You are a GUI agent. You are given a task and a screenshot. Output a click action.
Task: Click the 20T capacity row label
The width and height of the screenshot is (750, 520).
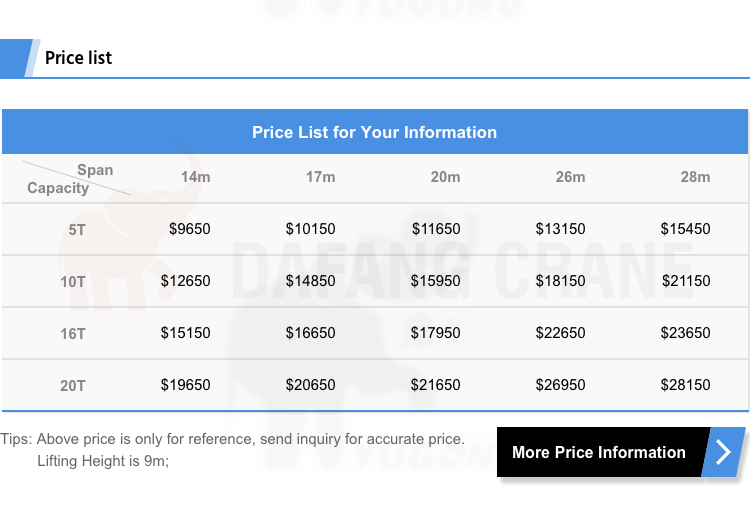73,386
